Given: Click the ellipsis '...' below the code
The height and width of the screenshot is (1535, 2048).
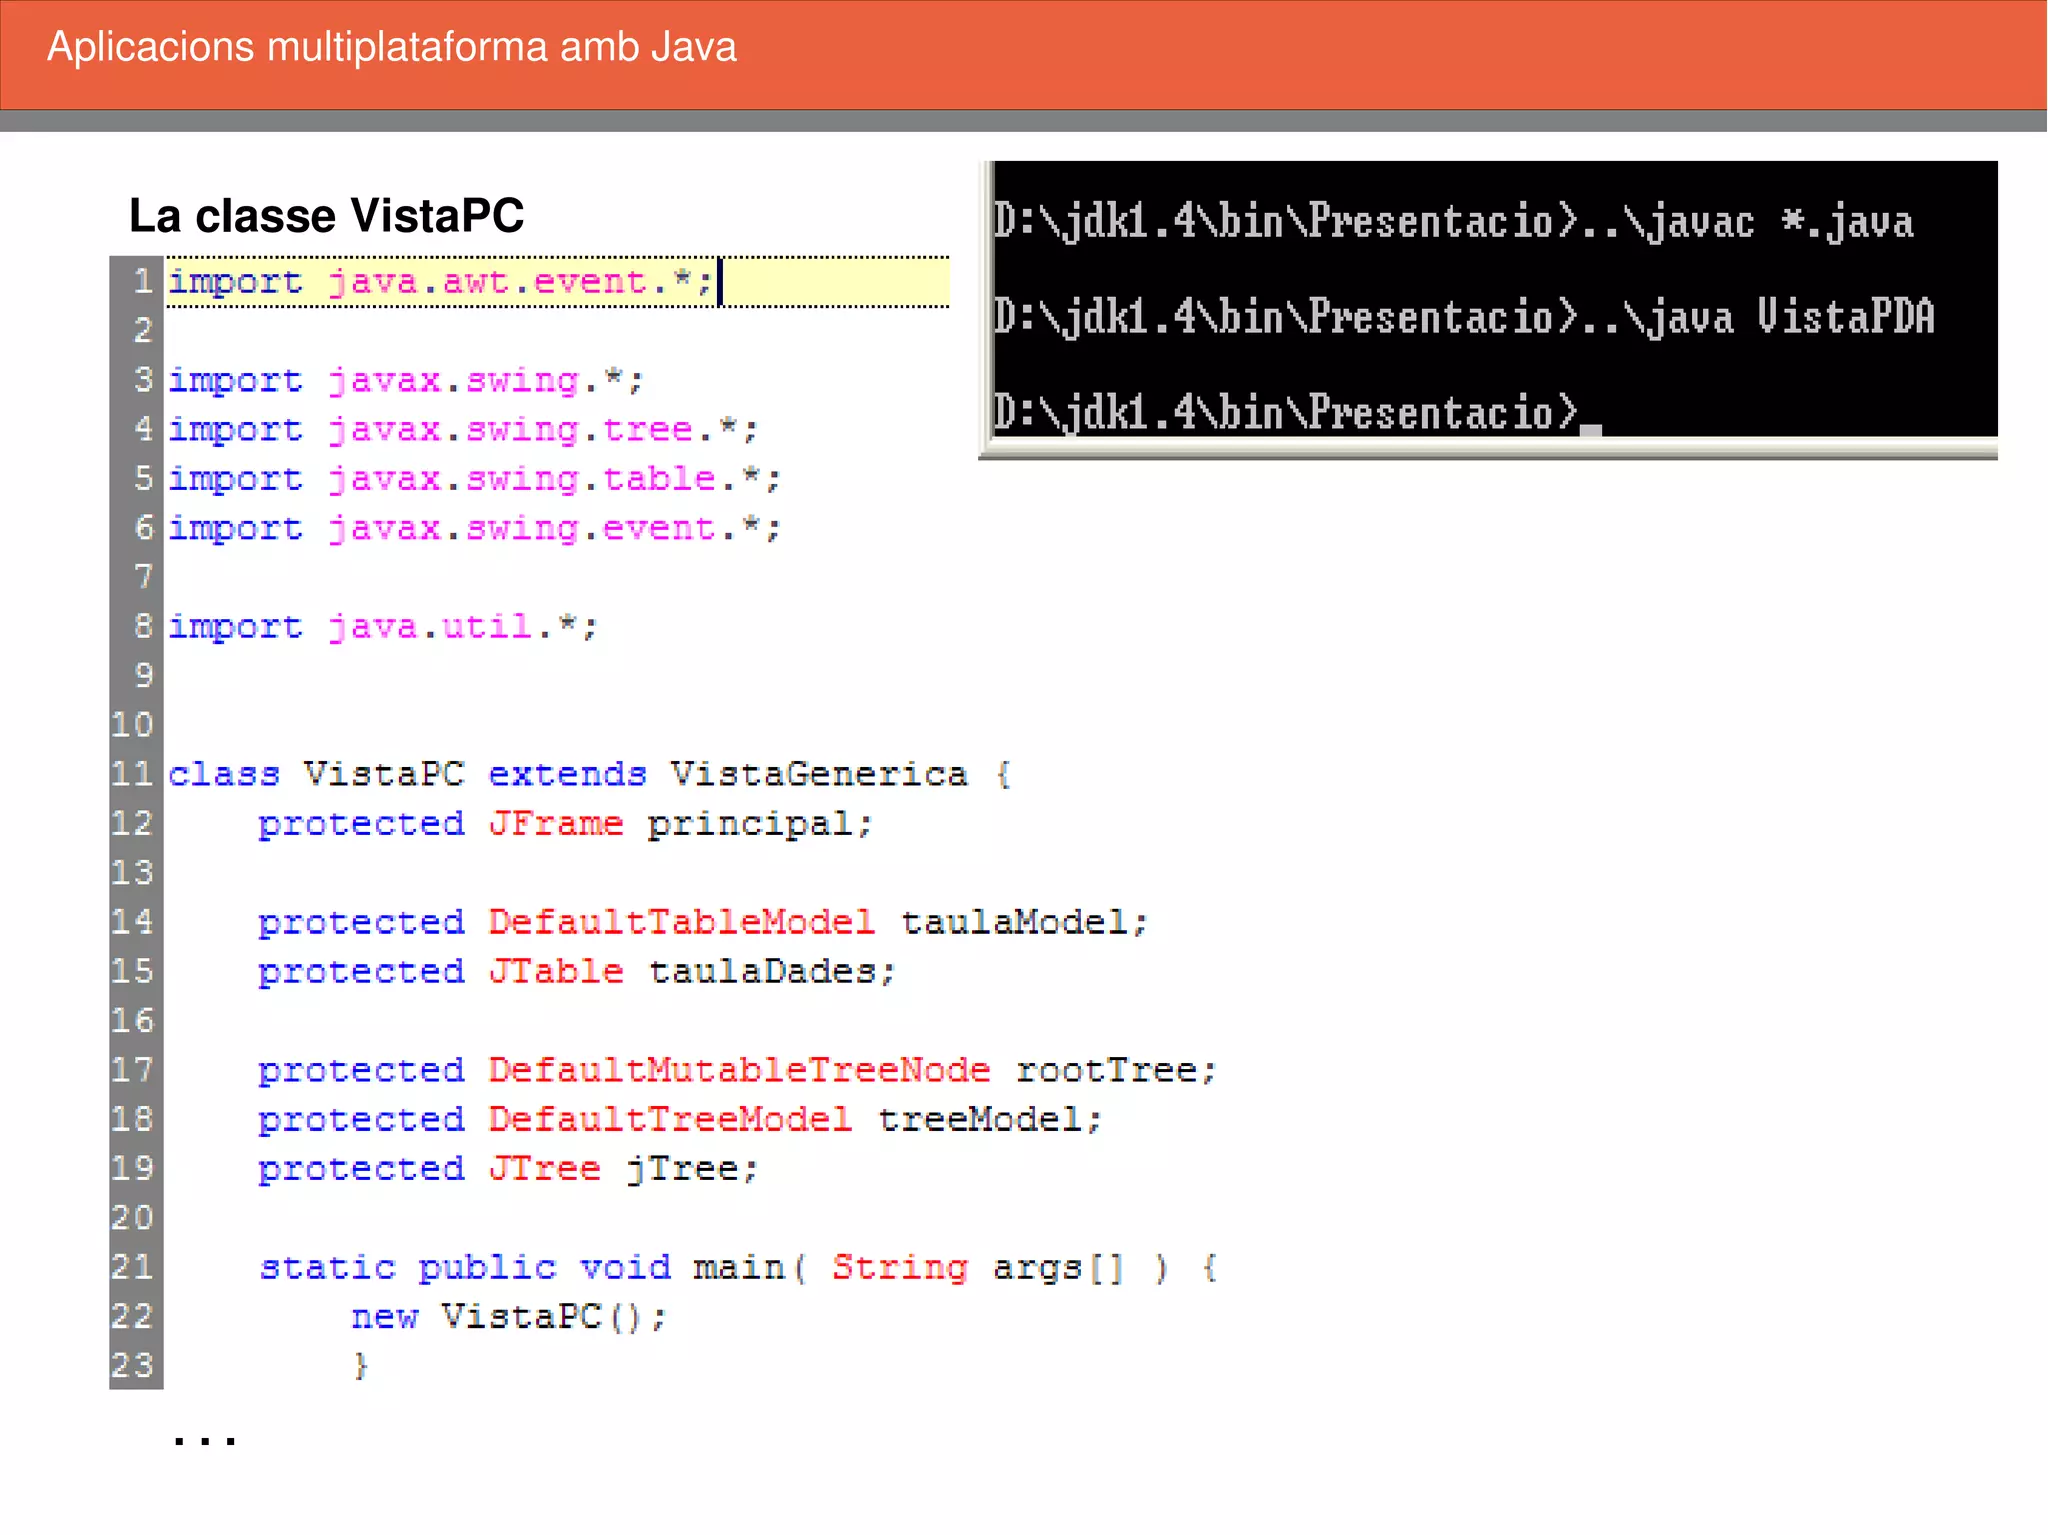Looking at the screenshot, I should point(205,1440).
